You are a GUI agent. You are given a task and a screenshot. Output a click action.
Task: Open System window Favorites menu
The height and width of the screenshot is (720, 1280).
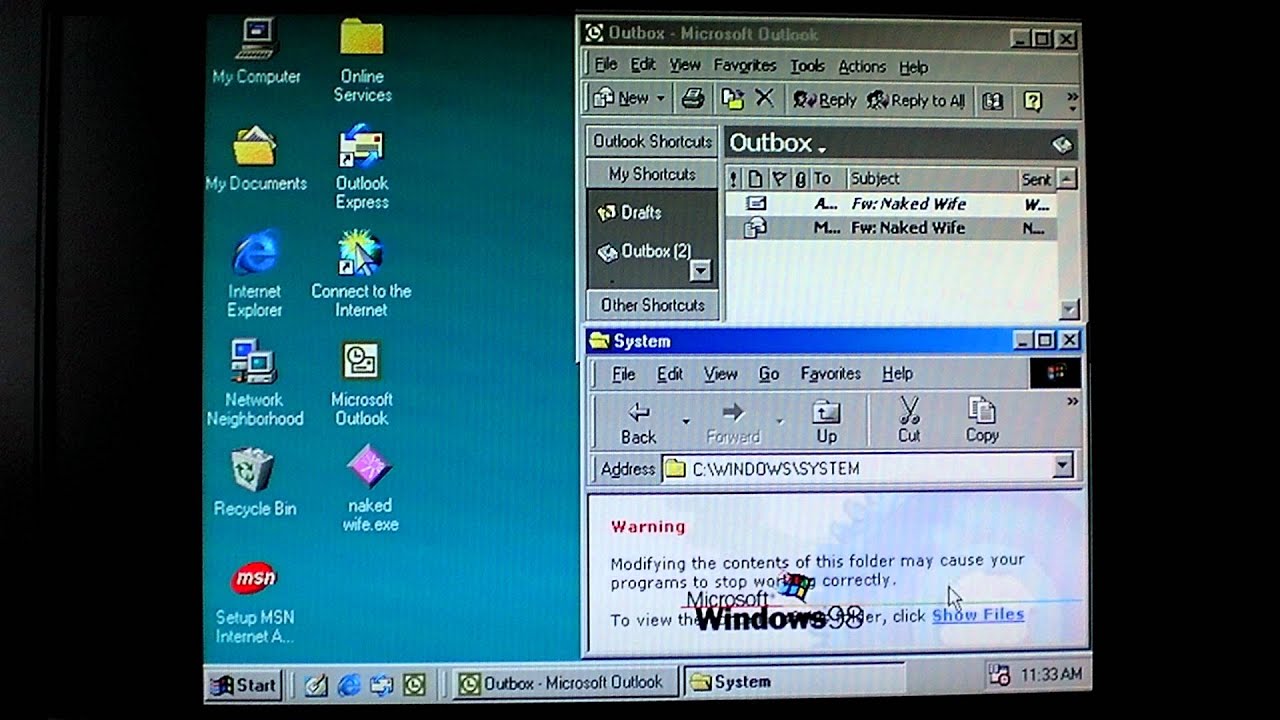pyautogui.click(x=830, y=373)
